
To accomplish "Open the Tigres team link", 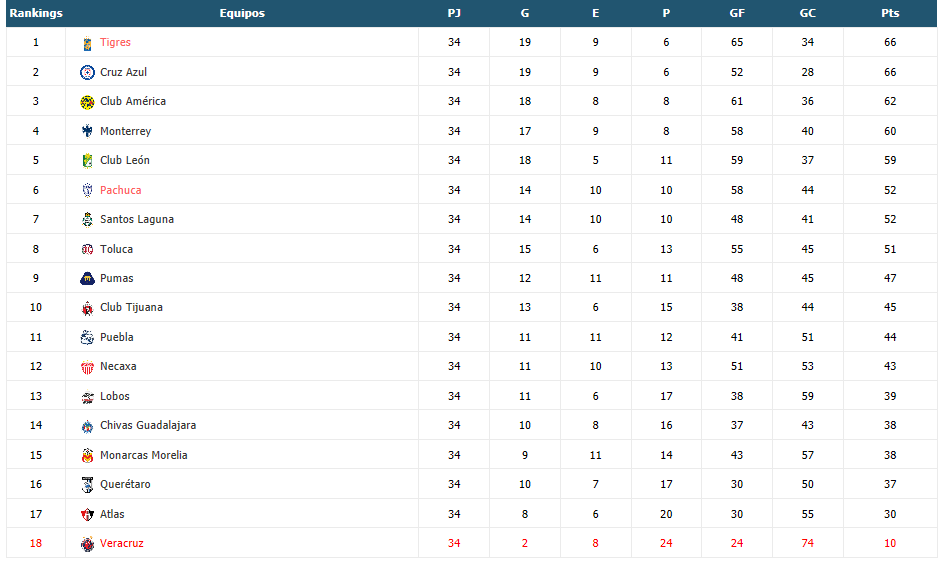I will click(115, 42).
